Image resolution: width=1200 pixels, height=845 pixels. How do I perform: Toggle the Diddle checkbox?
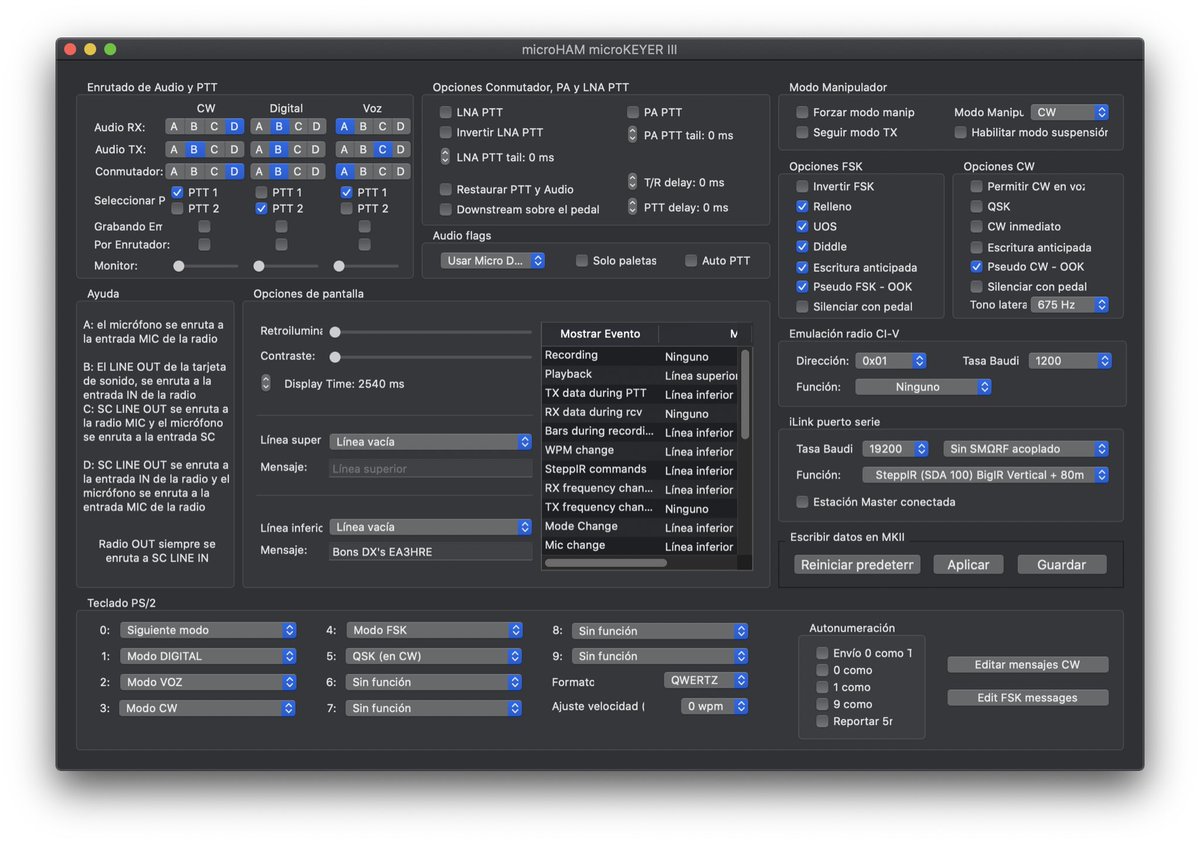802,246
